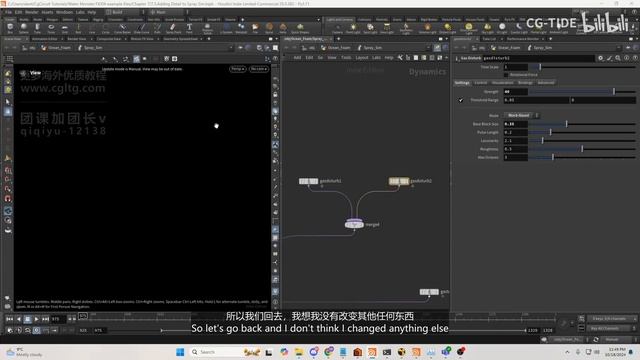The image size is (640, 360).
Task: Open the Build desktop dropdown
Action: 124,12
